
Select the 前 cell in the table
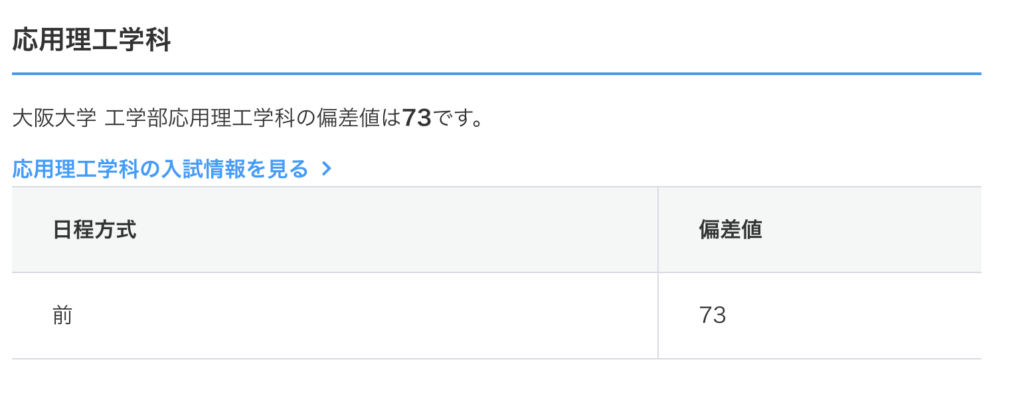tap(63, 316)
